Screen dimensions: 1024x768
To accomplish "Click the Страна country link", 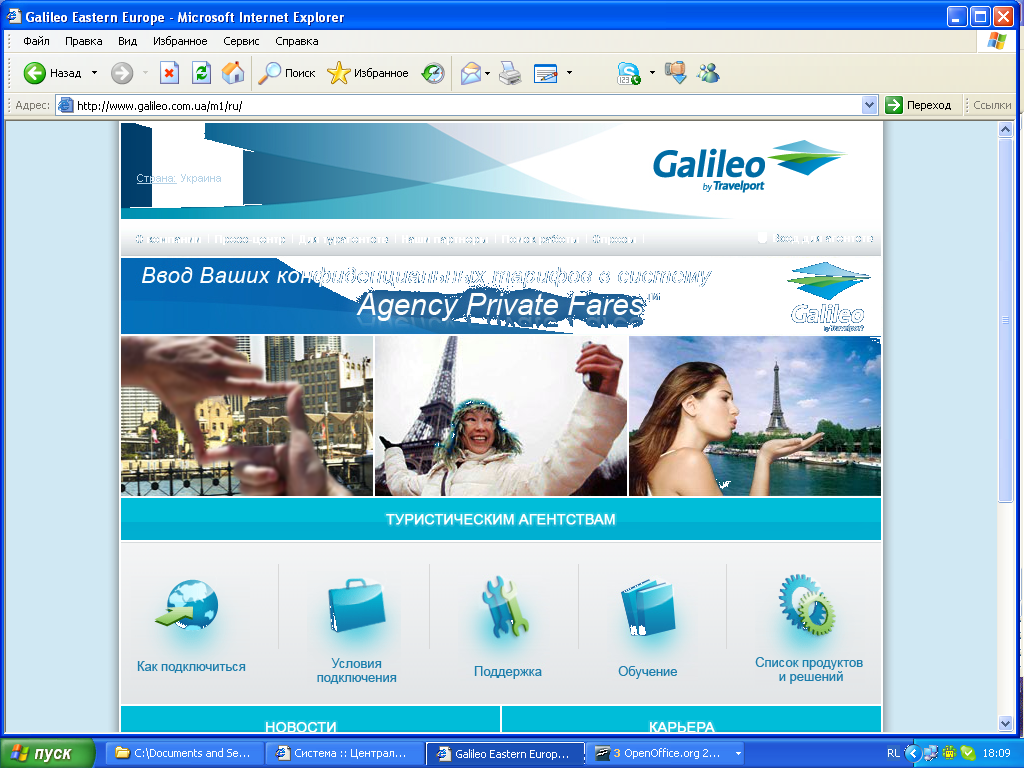I will 156,178.
